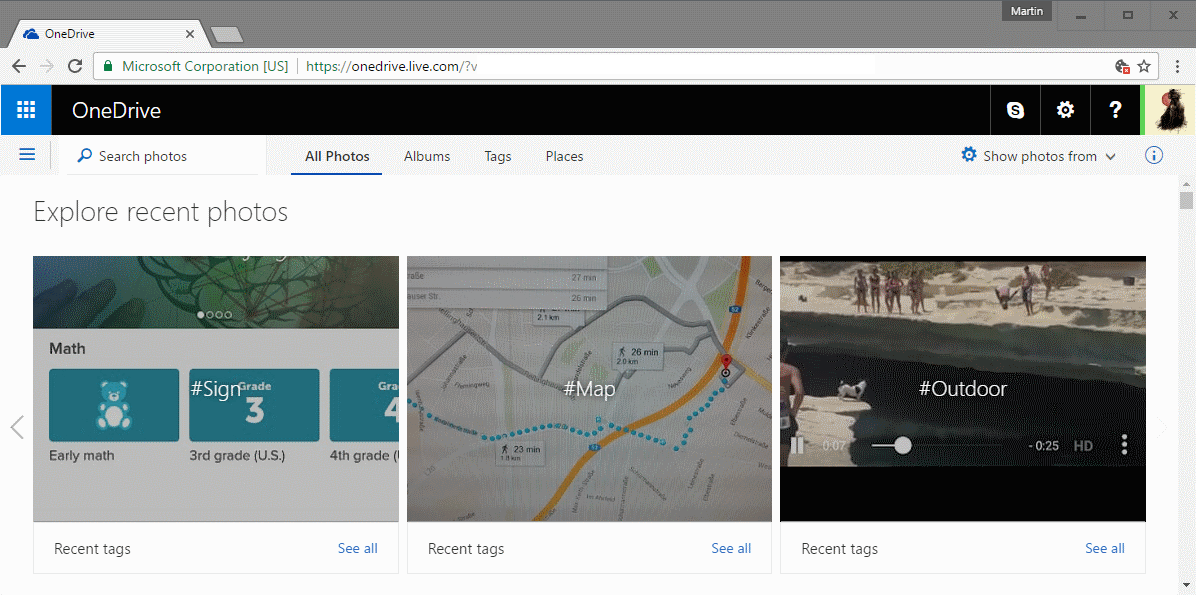Show the information details pane icon

click(1154, 156)
